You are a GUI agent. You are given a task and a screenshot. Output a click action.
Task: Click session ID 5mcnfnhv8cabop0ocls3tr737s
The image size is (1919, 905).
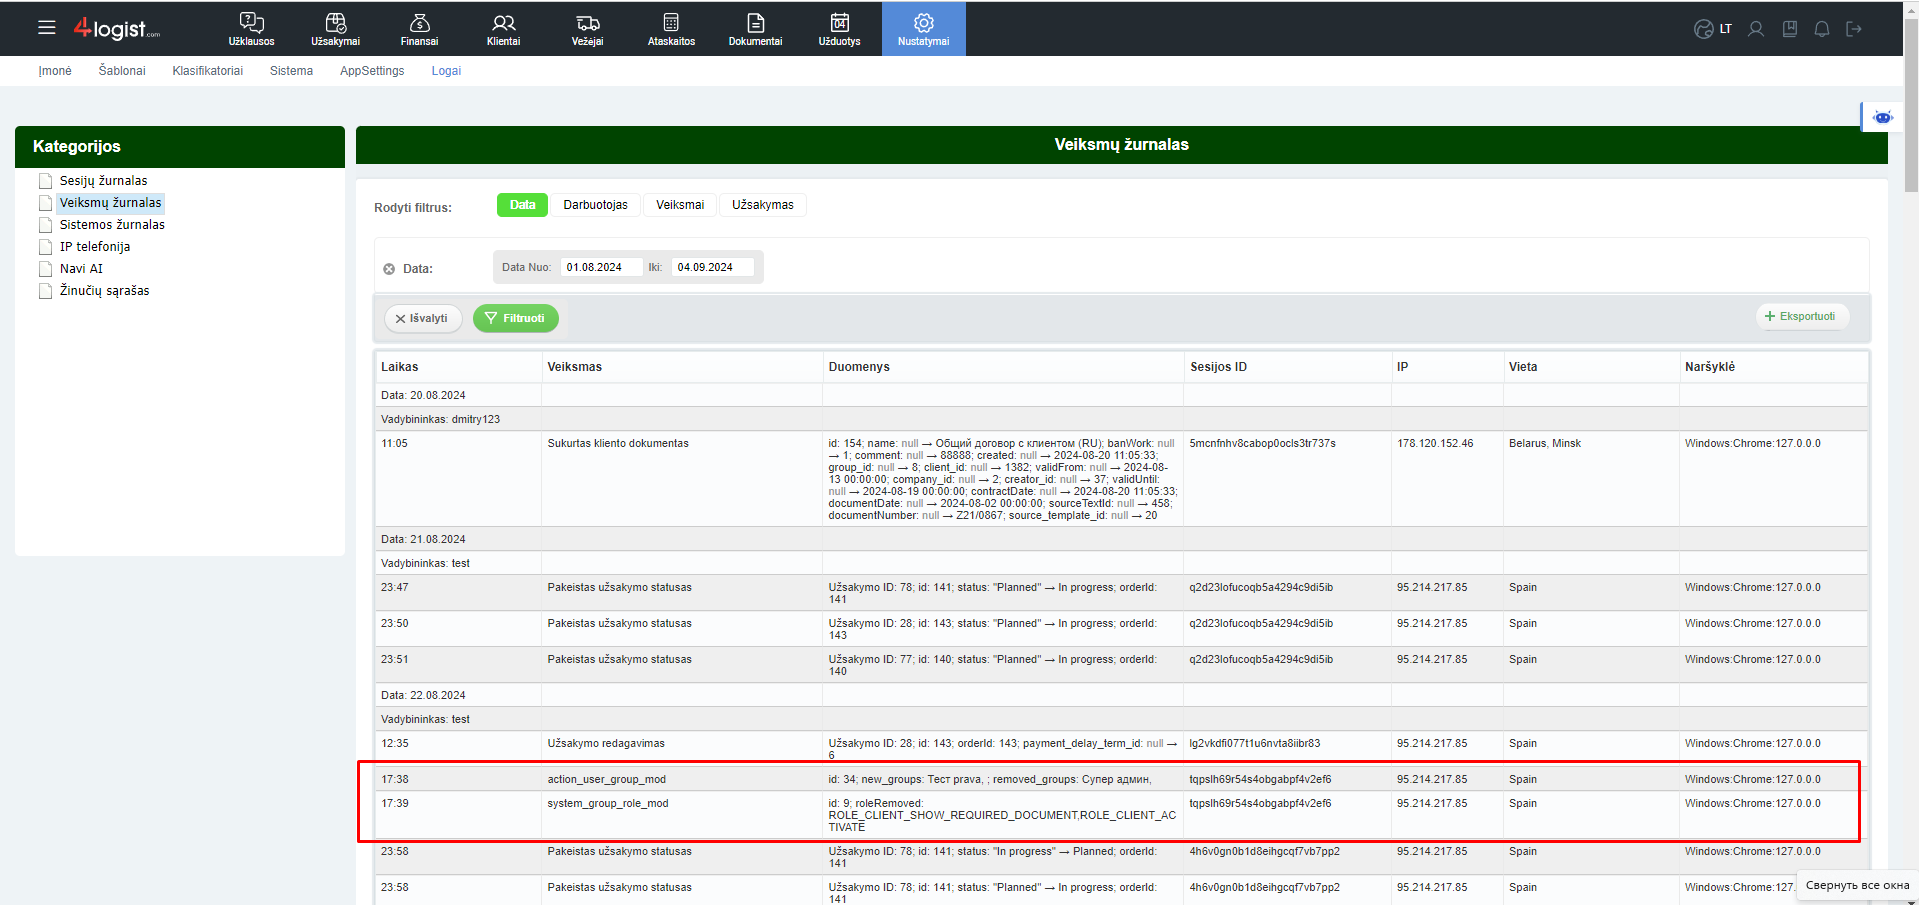pos(1262,444)
